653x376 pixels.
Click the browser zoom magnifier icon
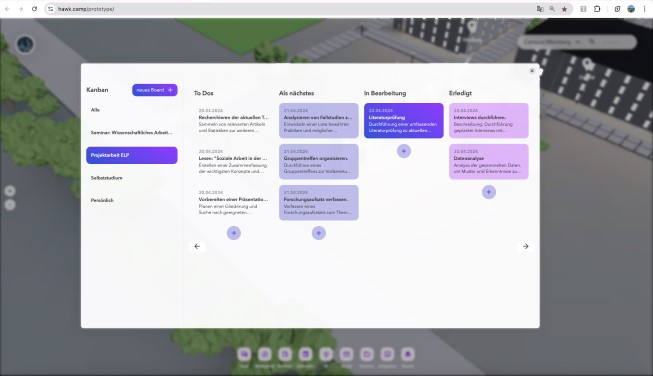(552, 9)
